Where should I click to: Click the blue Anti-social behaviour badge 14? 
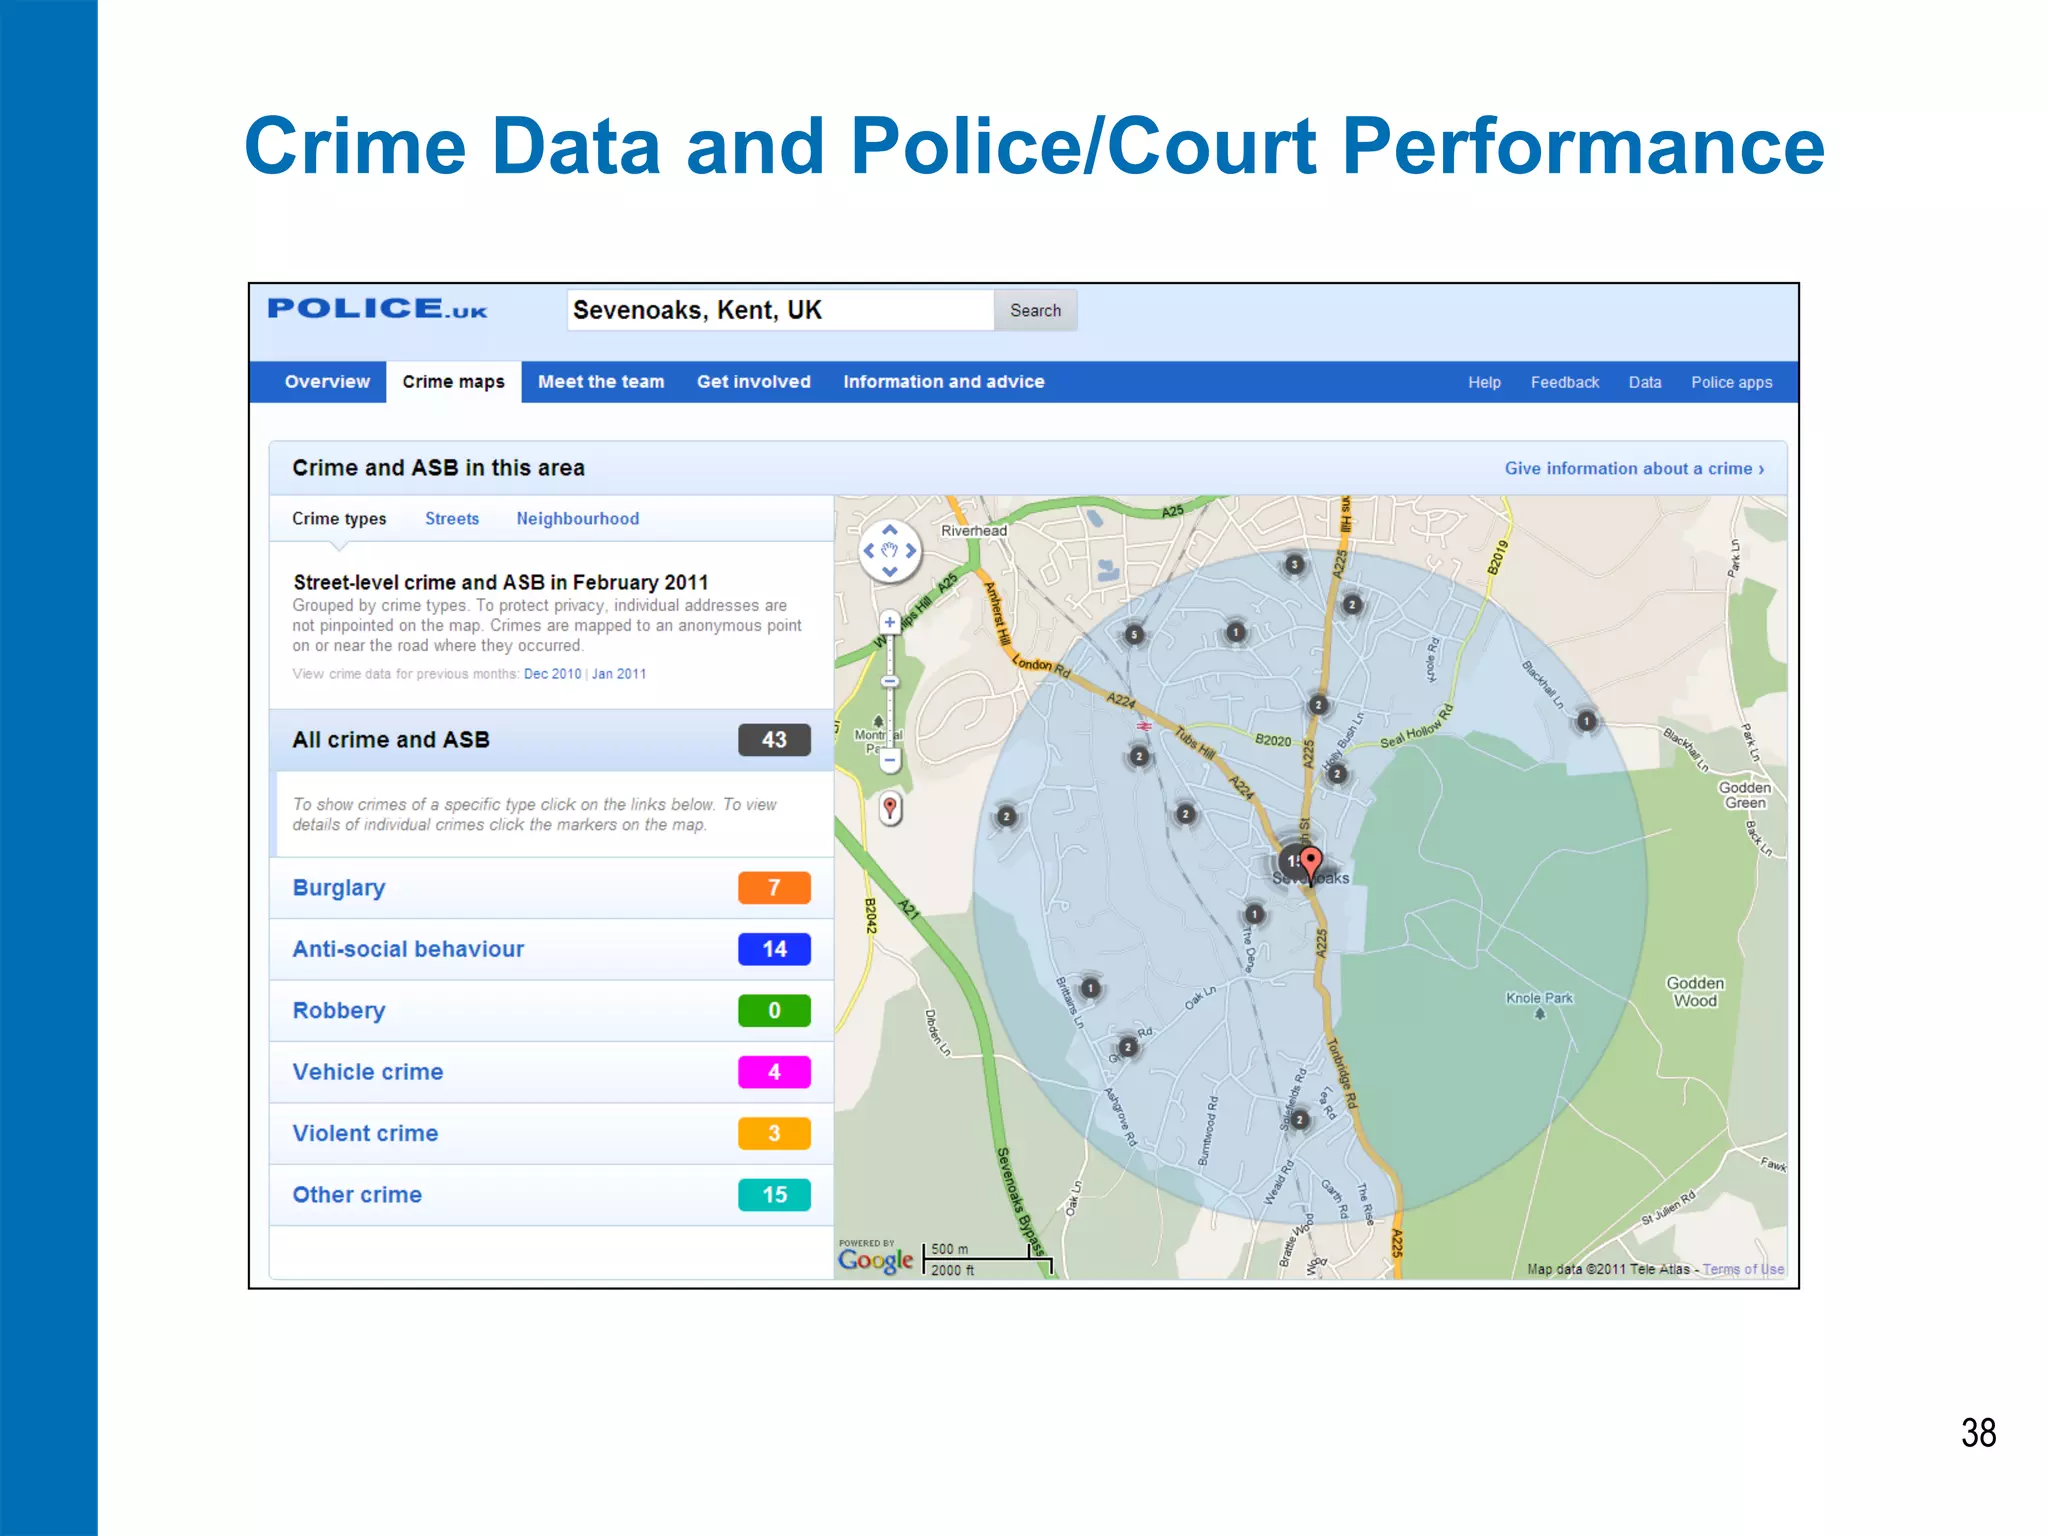coord(774,949)
